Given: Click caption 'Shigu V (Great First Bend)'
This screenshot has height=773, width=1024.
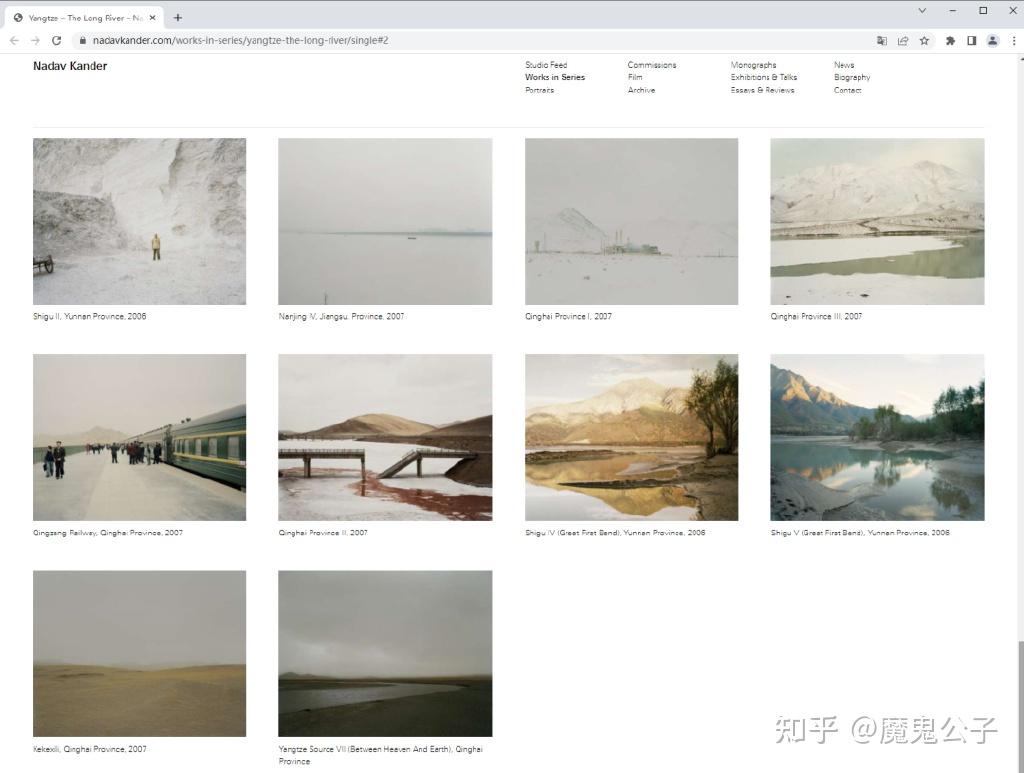Looking at the screenshot, I should coord(818,533).
